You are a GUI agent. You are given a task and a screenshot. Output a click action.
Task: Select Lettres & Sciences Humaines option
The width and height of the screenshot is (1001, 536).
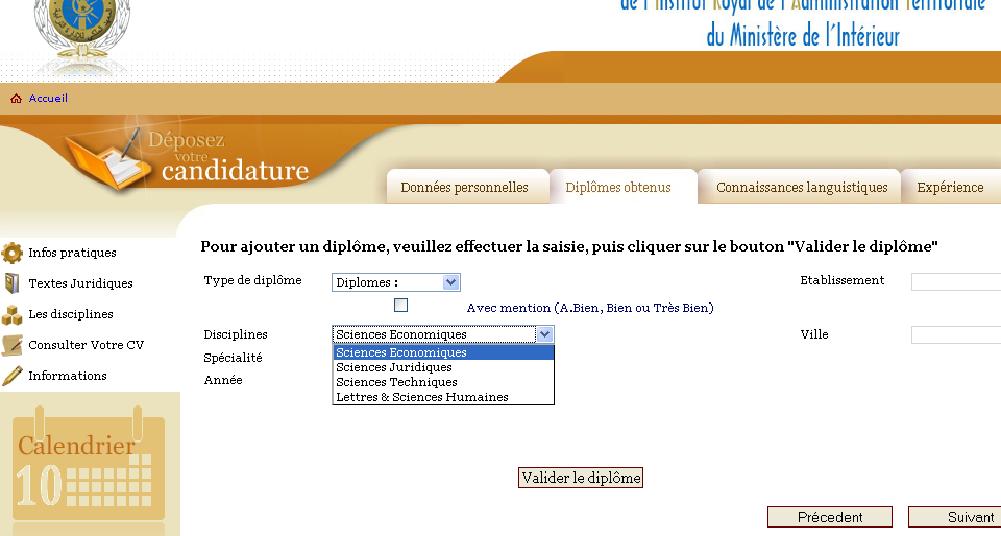(444, 396)
